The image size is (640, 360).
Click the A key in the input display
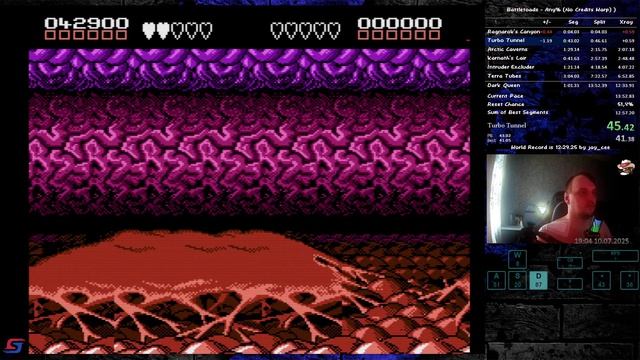coord(496,280)
